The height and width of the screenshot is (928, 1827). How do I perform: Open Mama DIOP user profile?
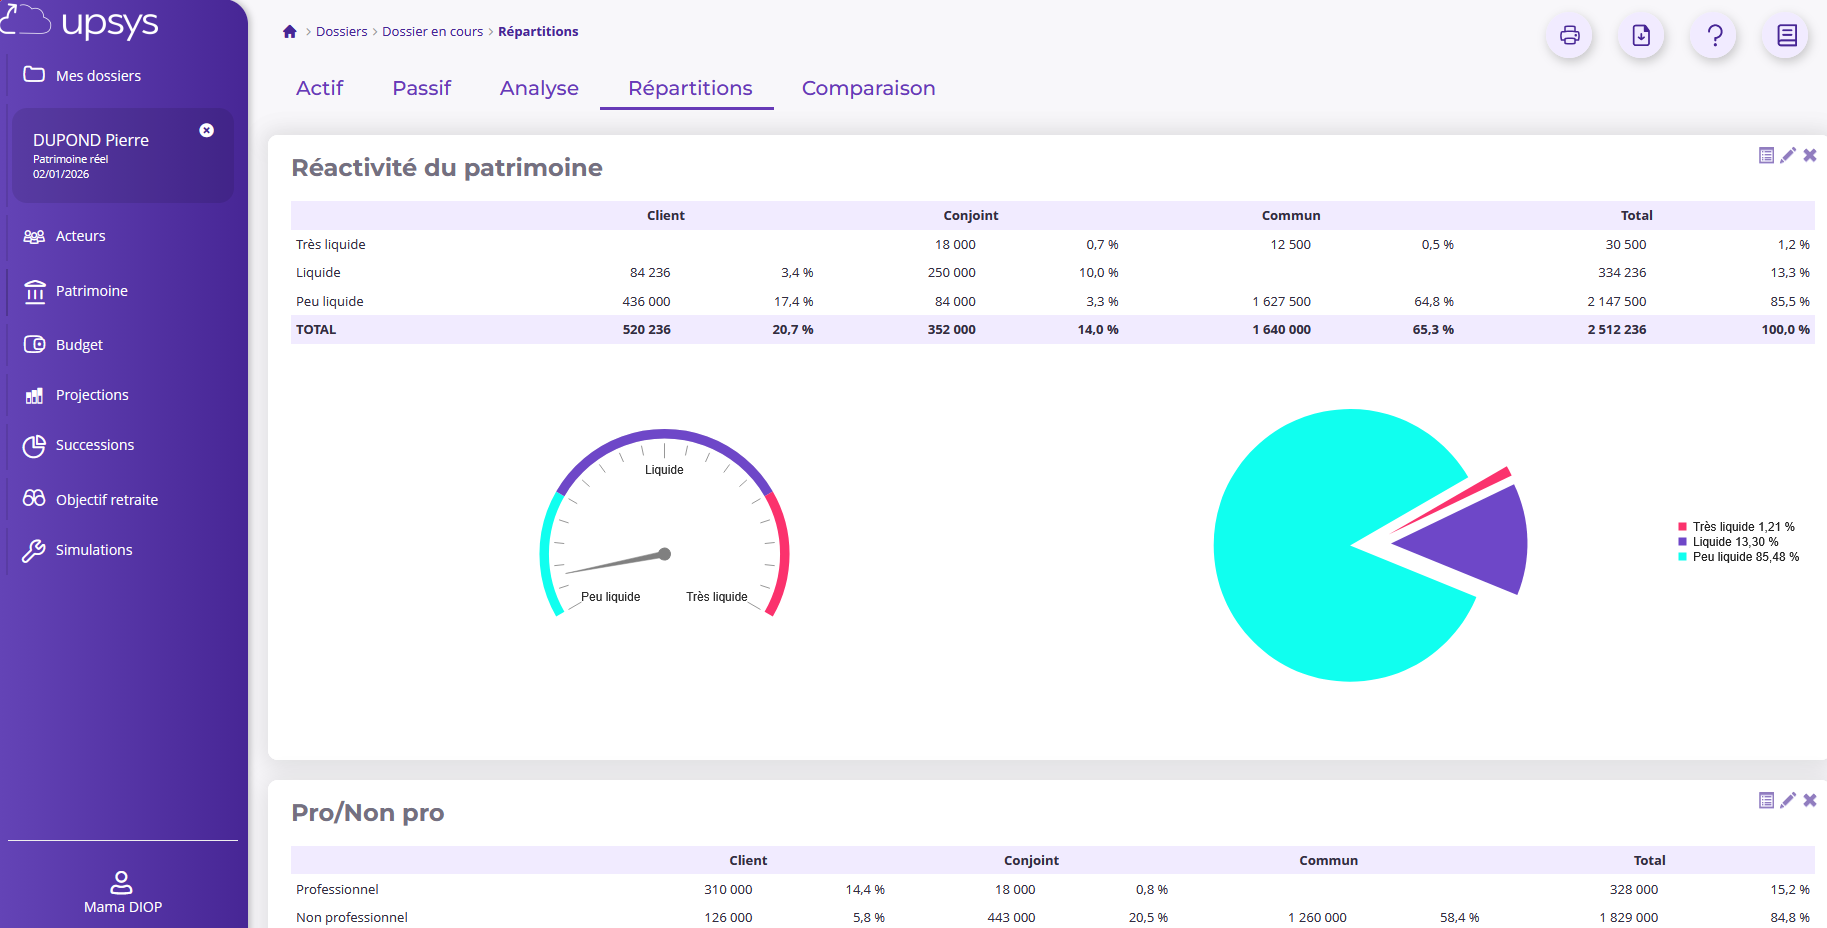(122, 893)
